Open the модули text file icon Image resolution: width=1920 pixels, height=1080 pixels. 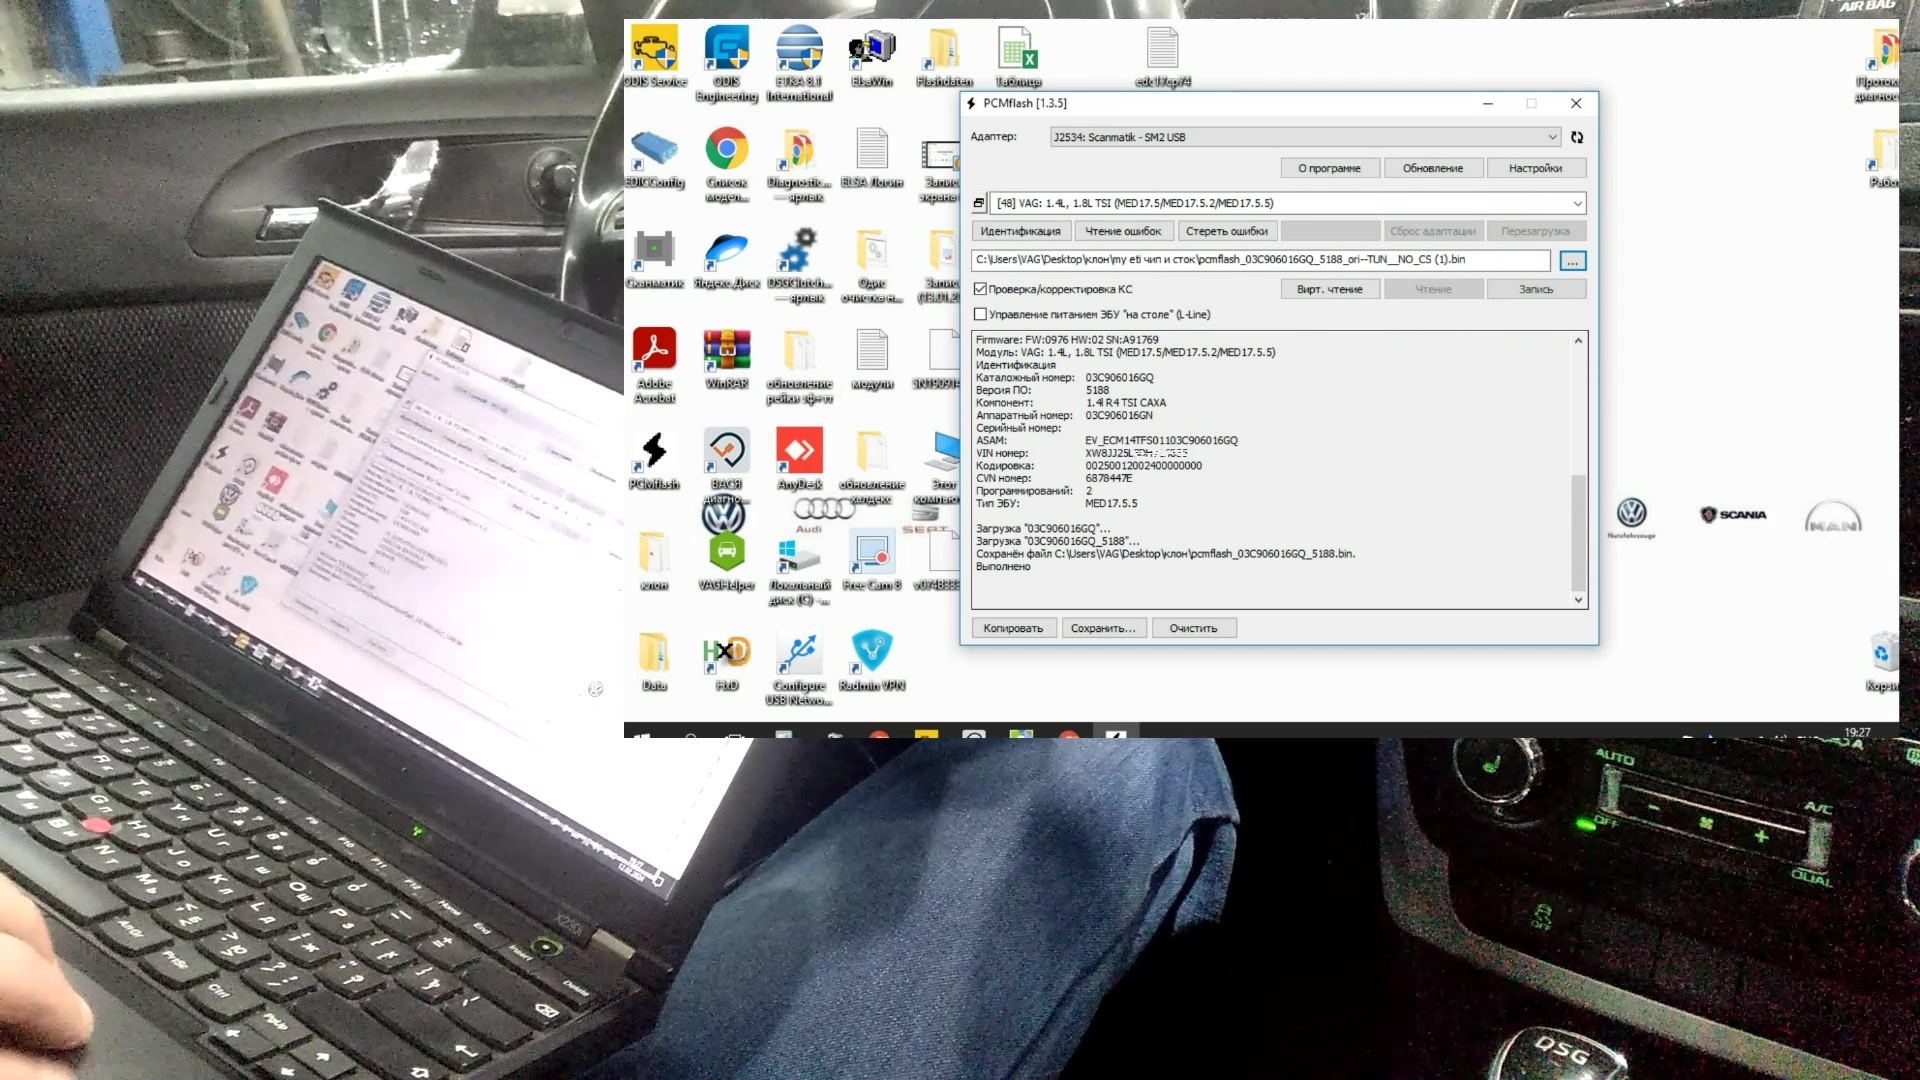pyautogui.click(x=872, y=359)
